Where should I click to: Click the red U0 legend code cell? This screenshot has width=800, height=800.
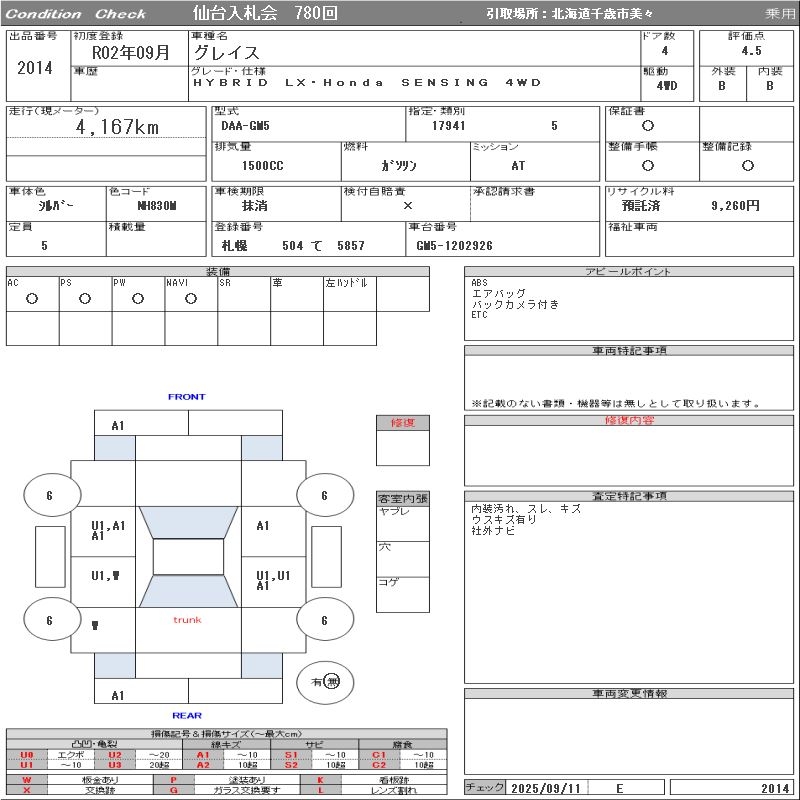(x=27, y=755)
